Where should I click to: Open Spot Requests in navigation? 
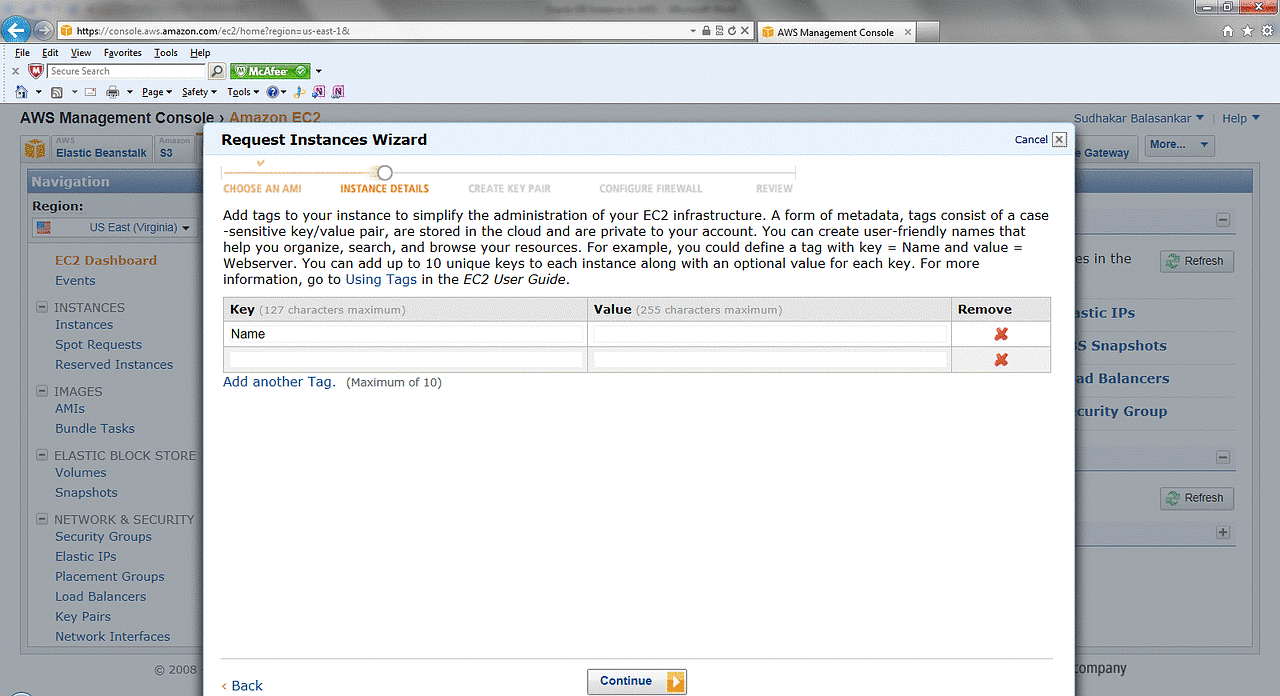99,345
